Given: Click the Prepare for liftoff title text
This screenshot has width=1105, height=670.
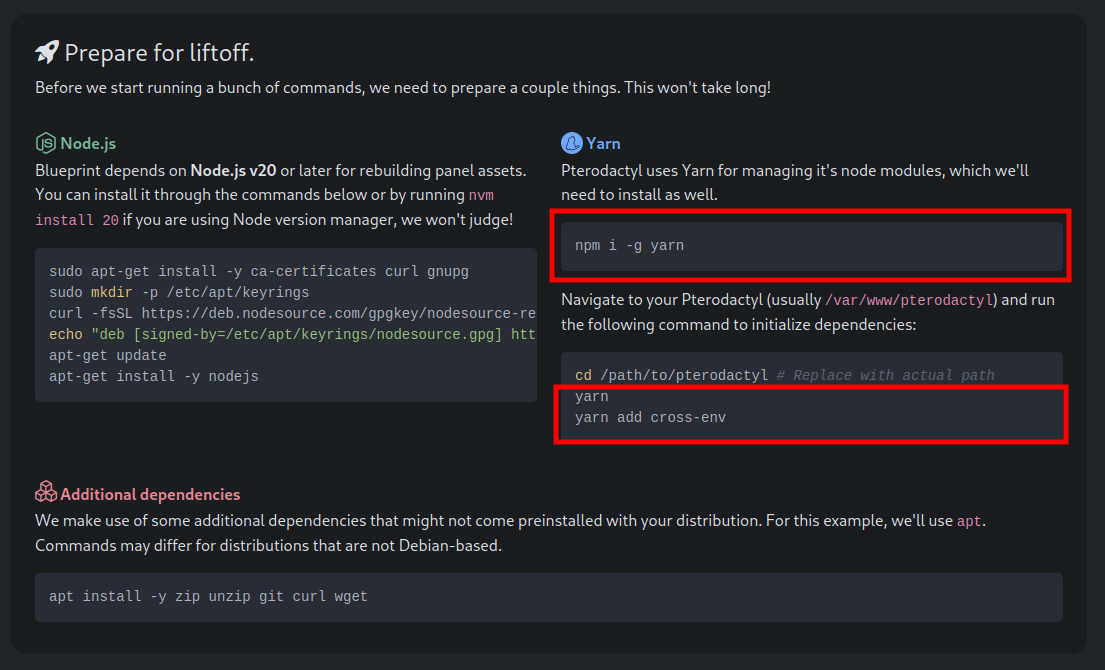Looking at the screenshot, I should coord(159,53).
